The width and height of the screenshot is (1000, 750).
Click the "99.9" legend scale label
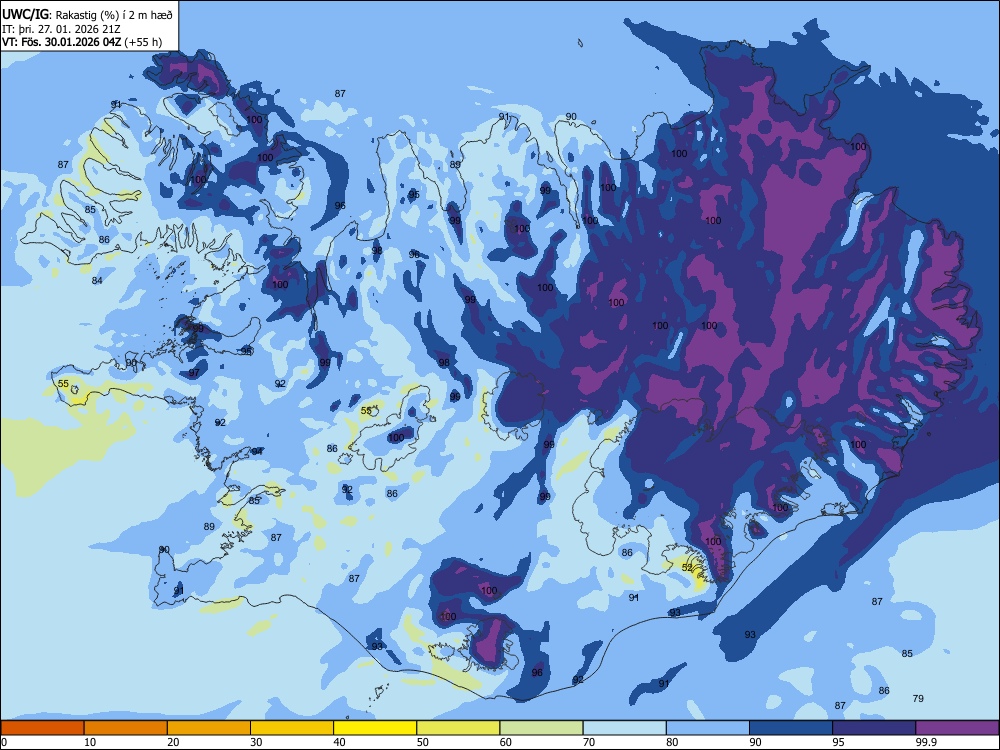pyautogui.click(x=926, y=742)
